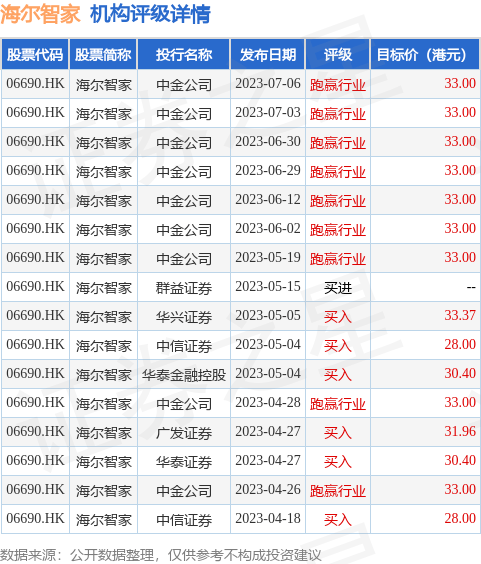Click target price 31.96
This screenshot has height=564, width=481.
point(460,431)
